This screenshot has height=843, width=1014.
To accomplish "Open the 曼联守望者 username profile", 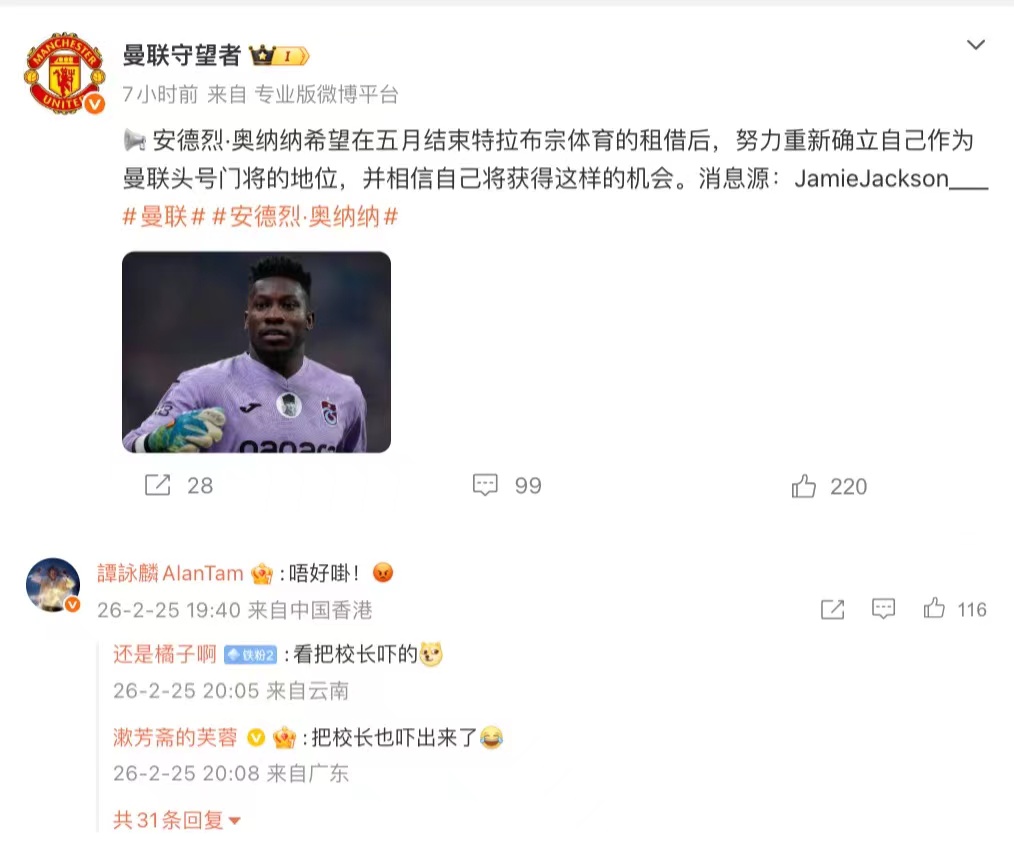I will tap(182, 56).
